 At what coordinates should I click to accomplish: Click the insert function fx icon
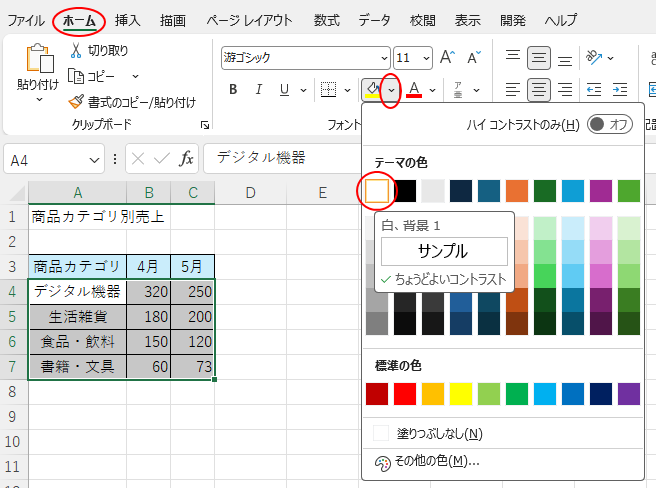(x=186, y=159)
